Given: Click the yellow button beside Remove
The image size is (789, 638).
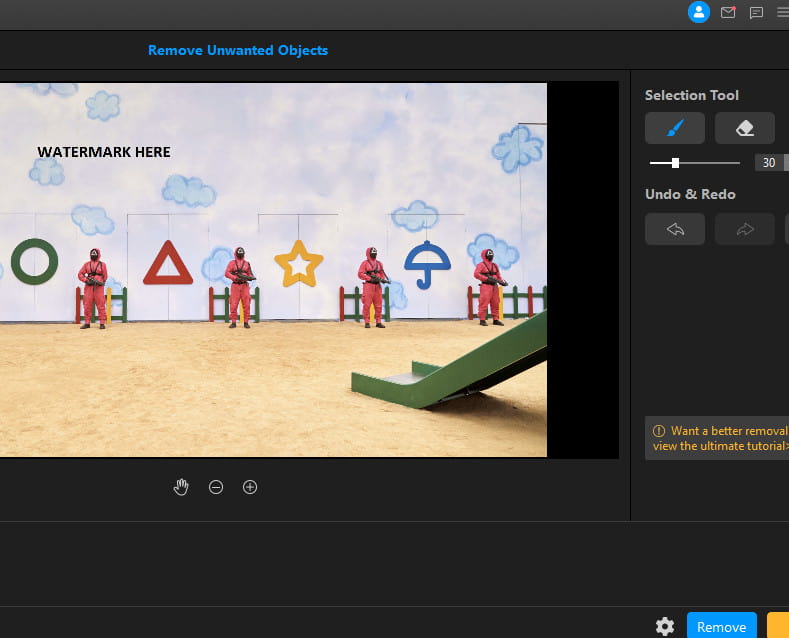Looking at the screenshot, I should tap(778, 625).
